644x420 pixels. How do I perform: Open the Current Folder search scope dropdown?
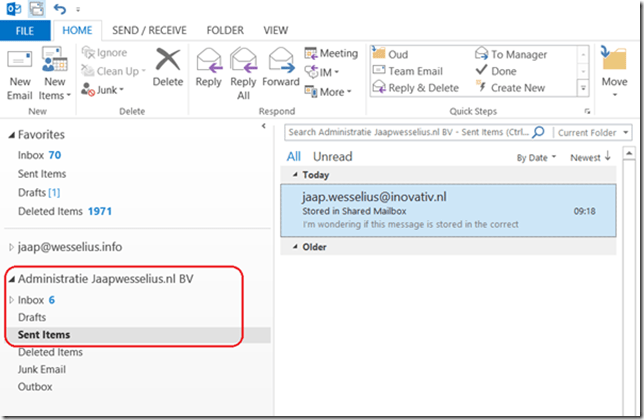click(x=594, y=131)
